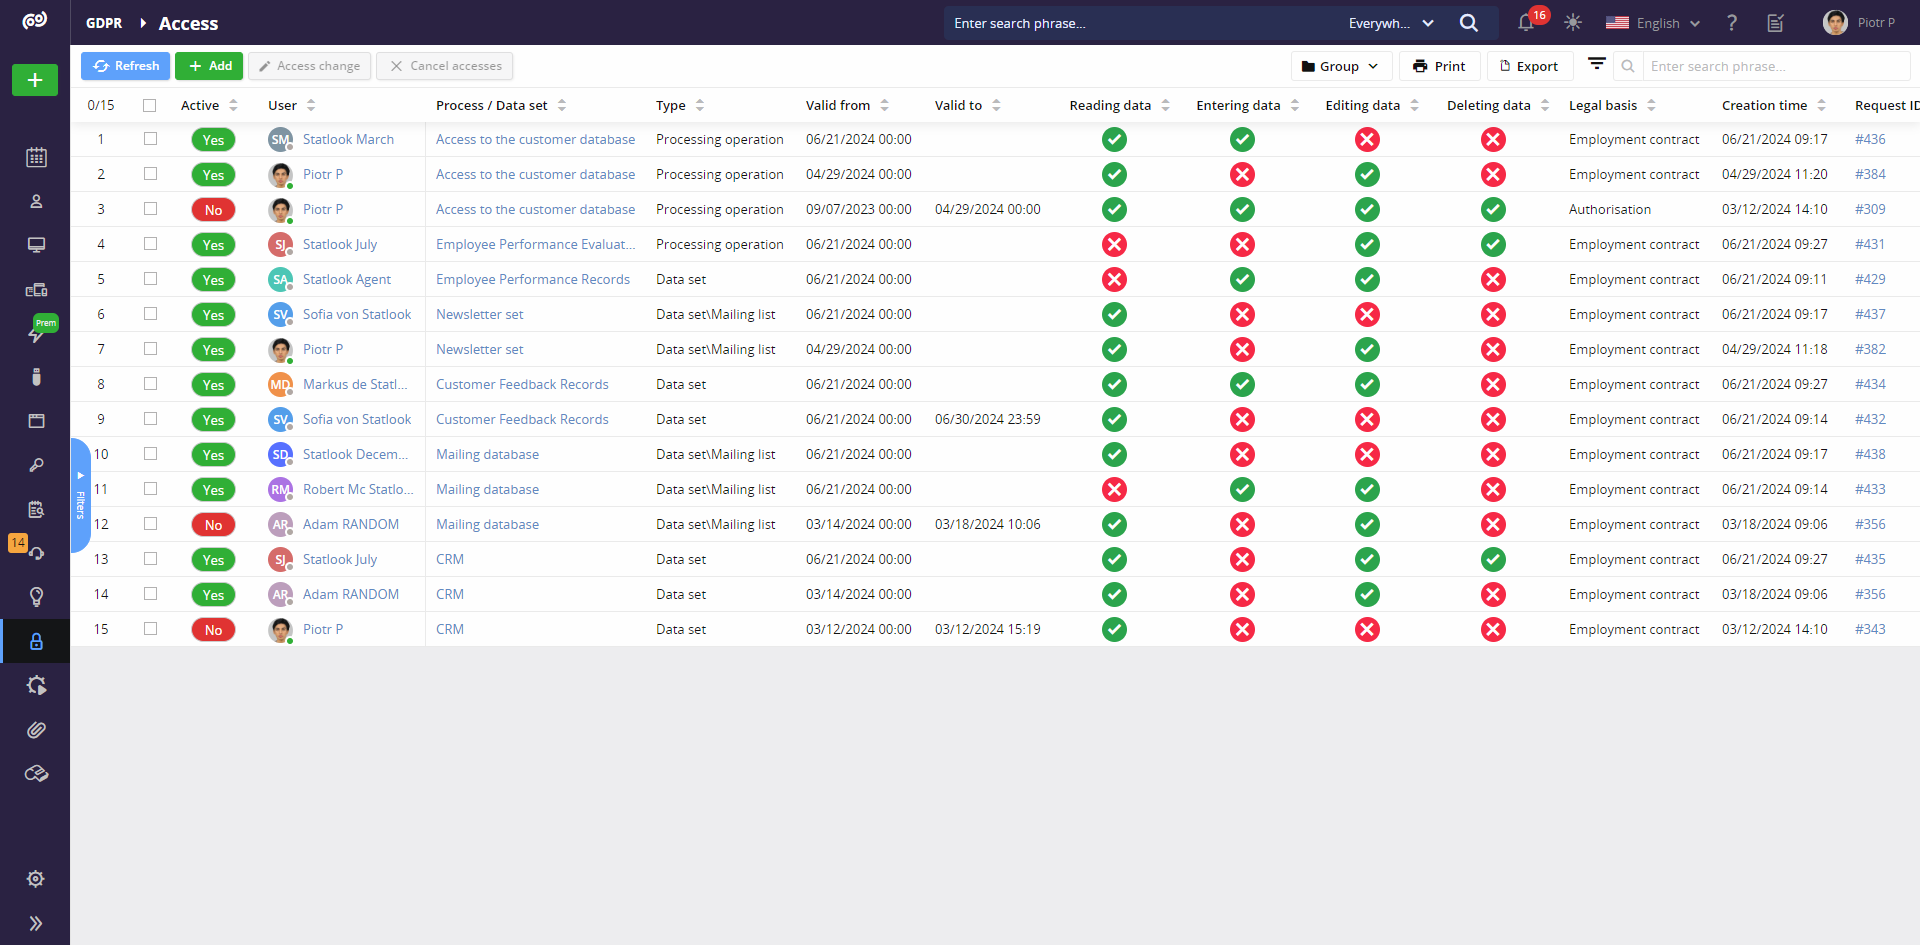The image size is (1920, 945).
Task: Check the box for row 1 Statlook March
Action: 150,139
